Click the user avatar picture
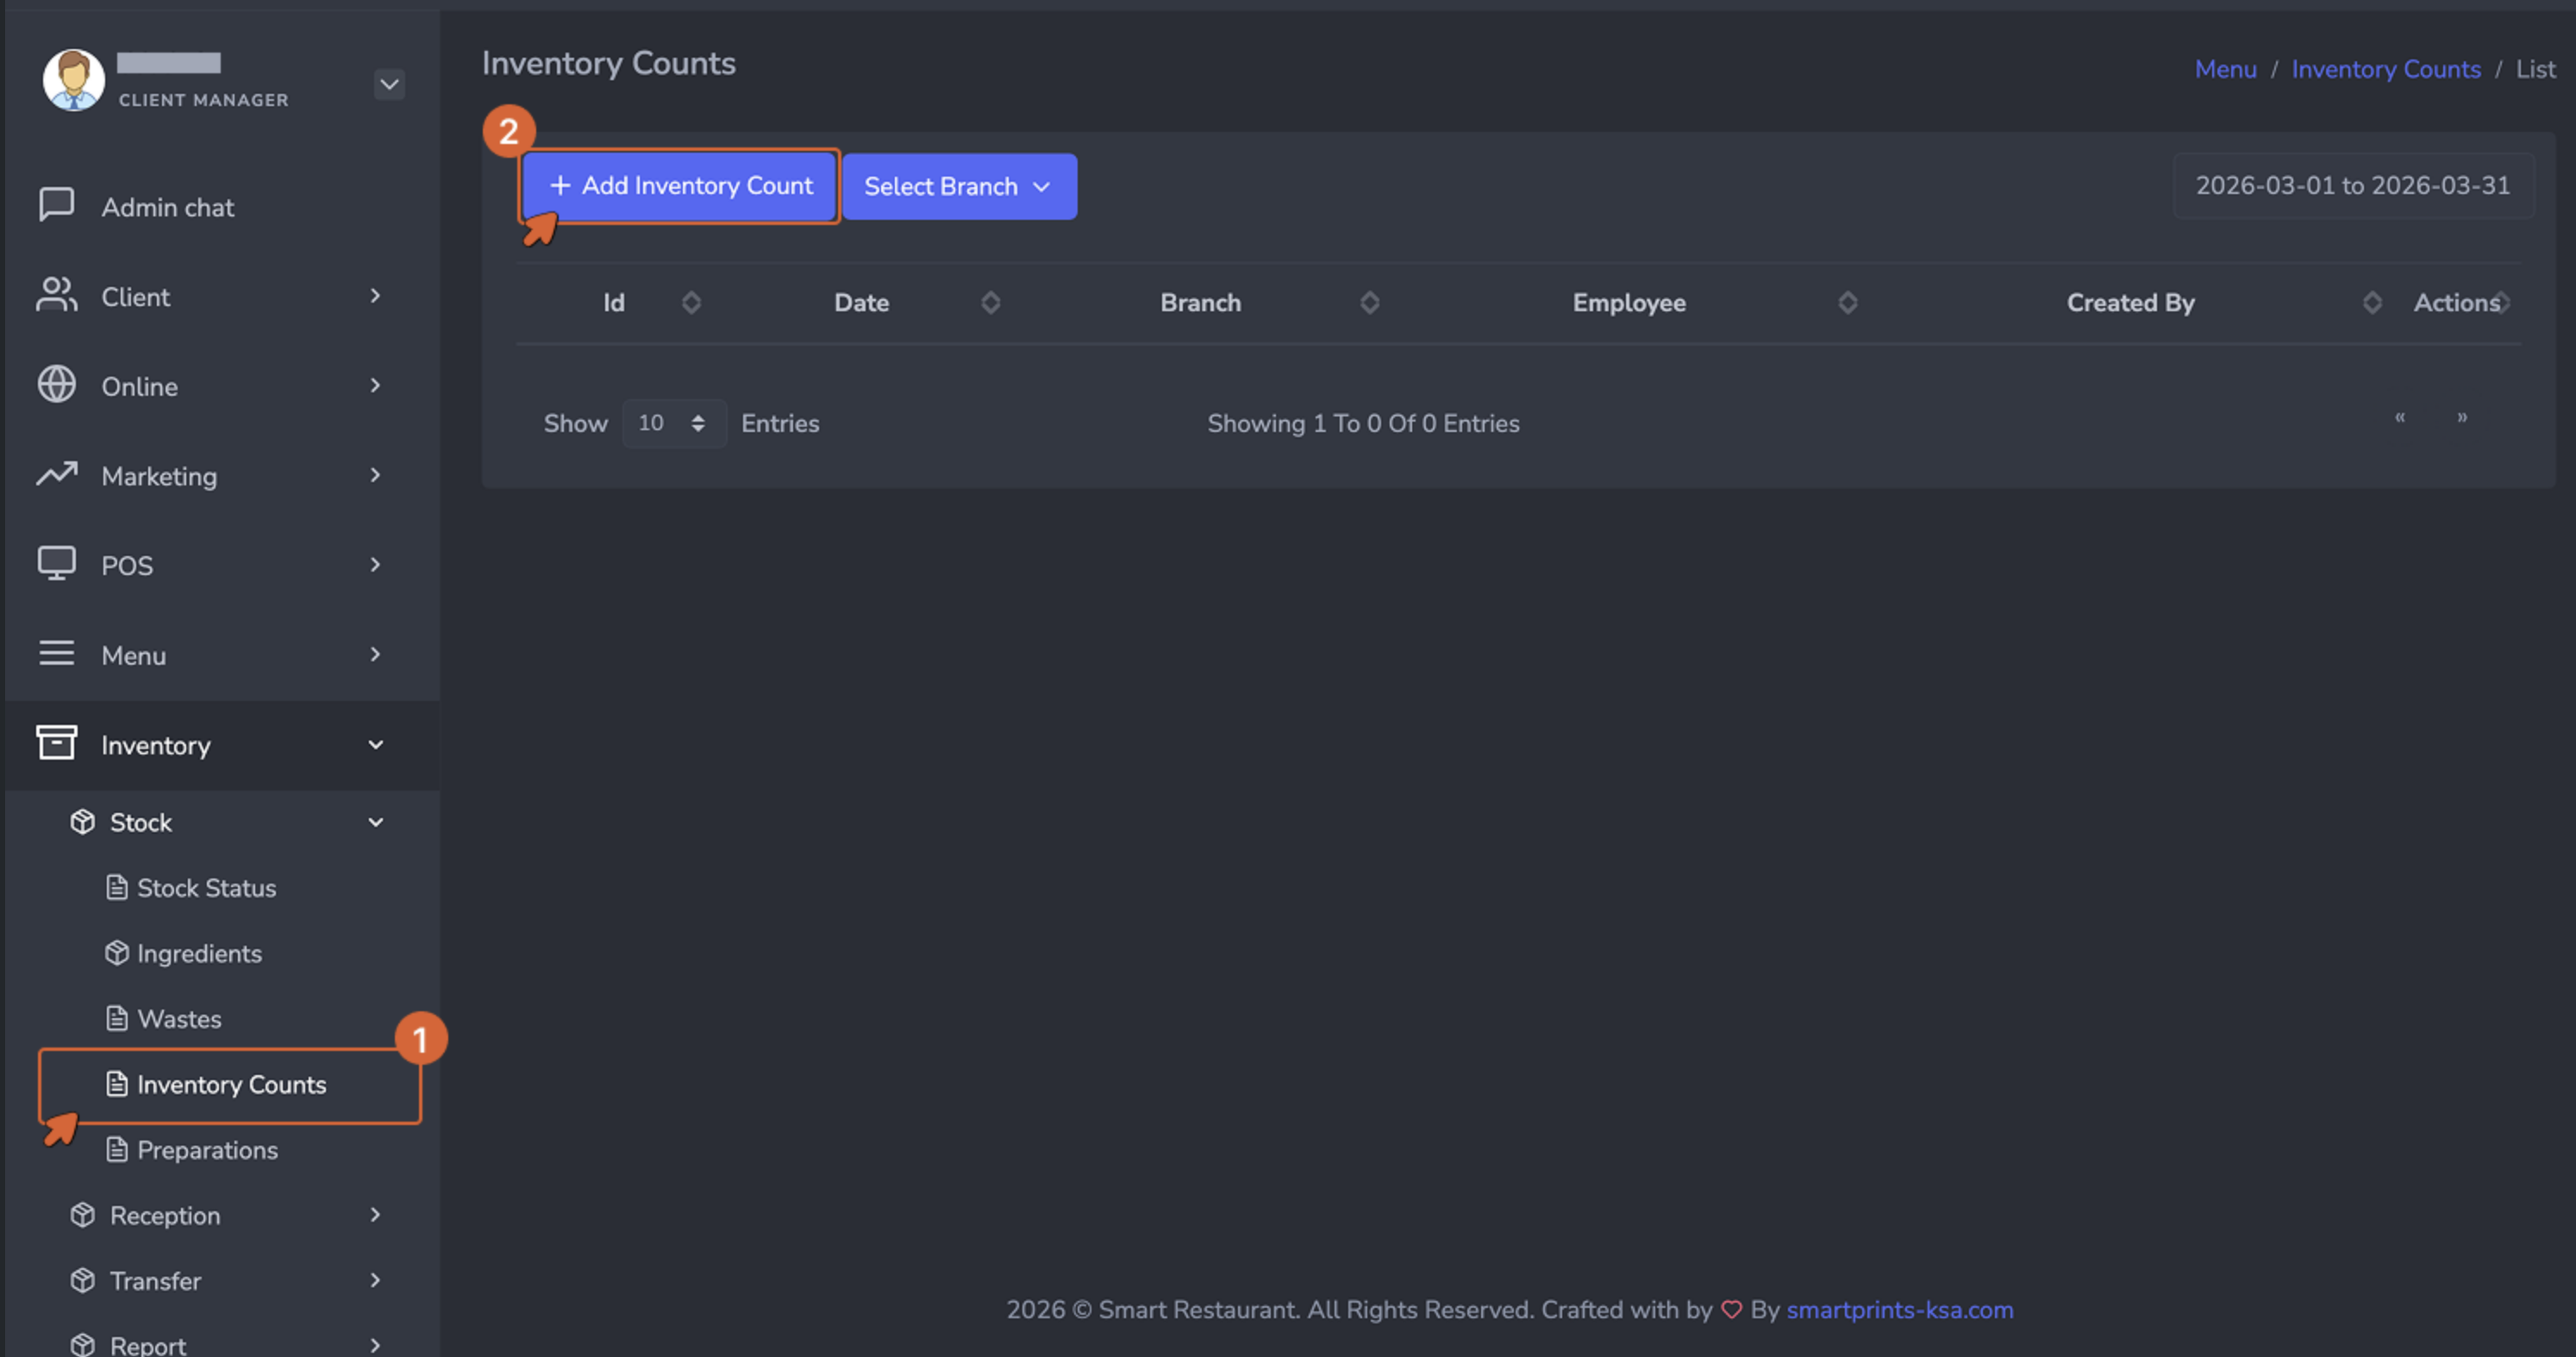Viewport: 2576px width, 1357px height. tap(73, 80)
